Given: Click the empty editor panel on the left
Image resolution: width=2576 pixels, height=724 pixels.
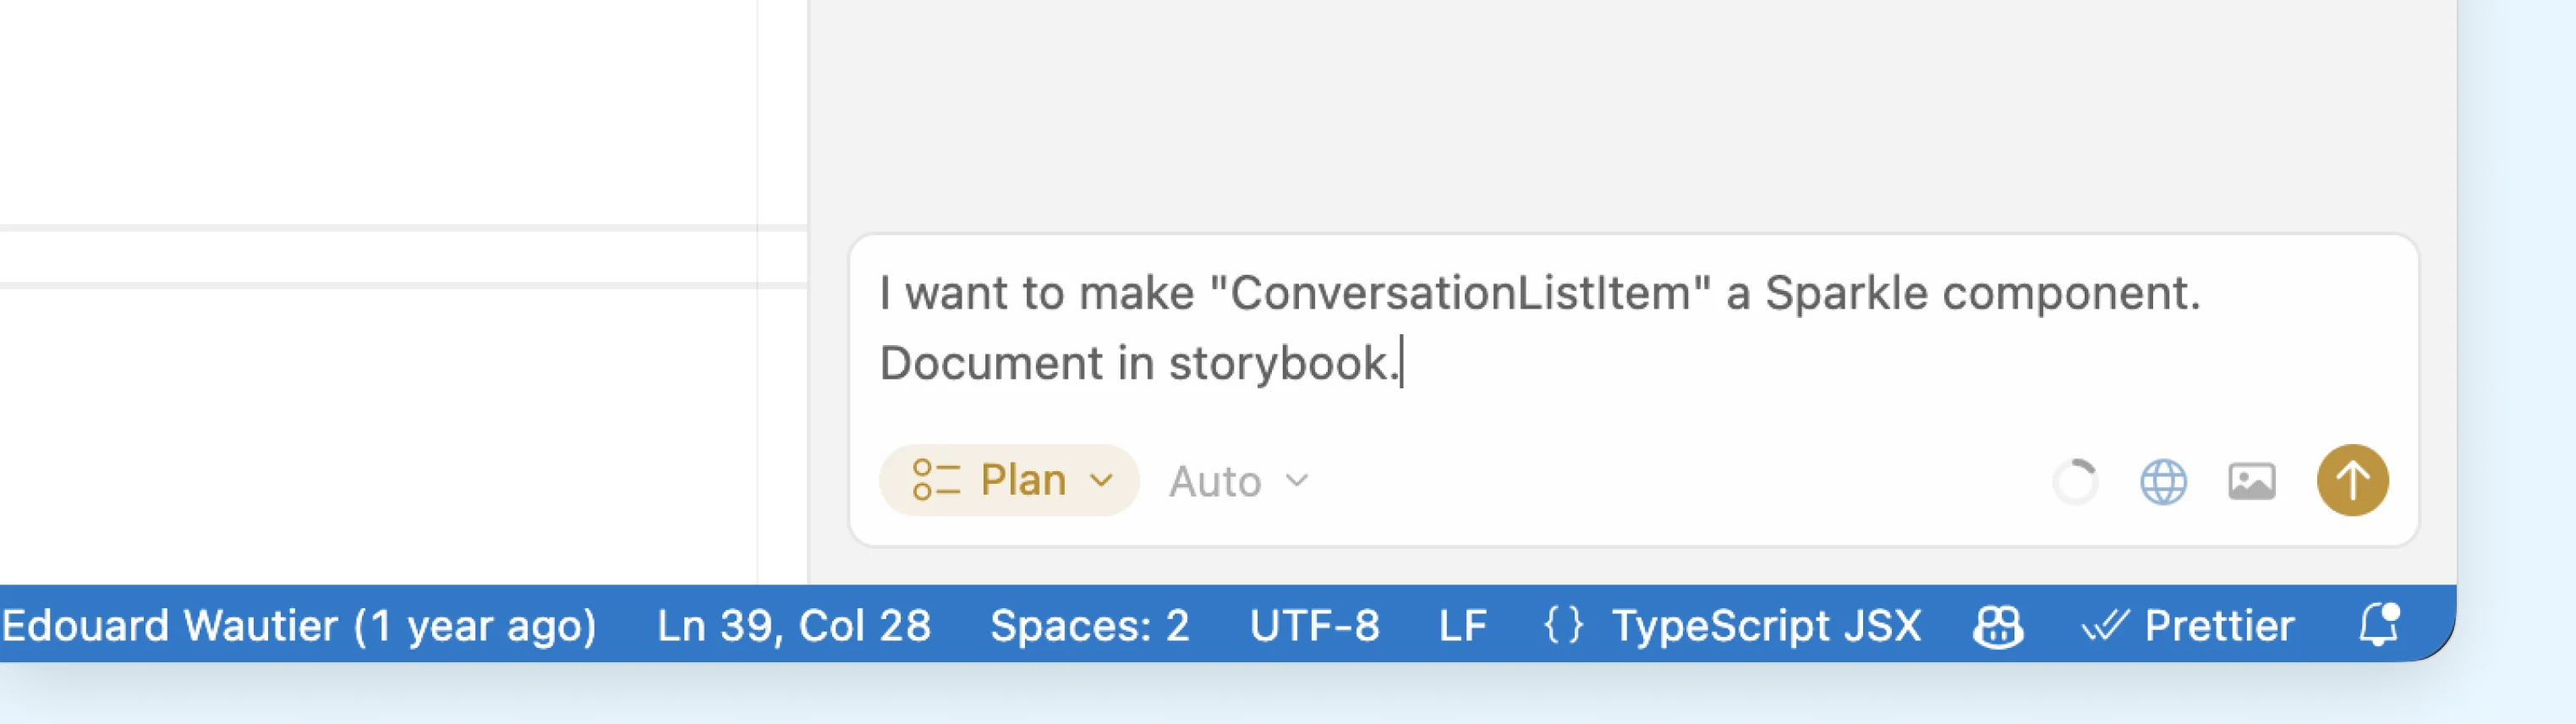Looking at the screenshot, I should 400,300.
